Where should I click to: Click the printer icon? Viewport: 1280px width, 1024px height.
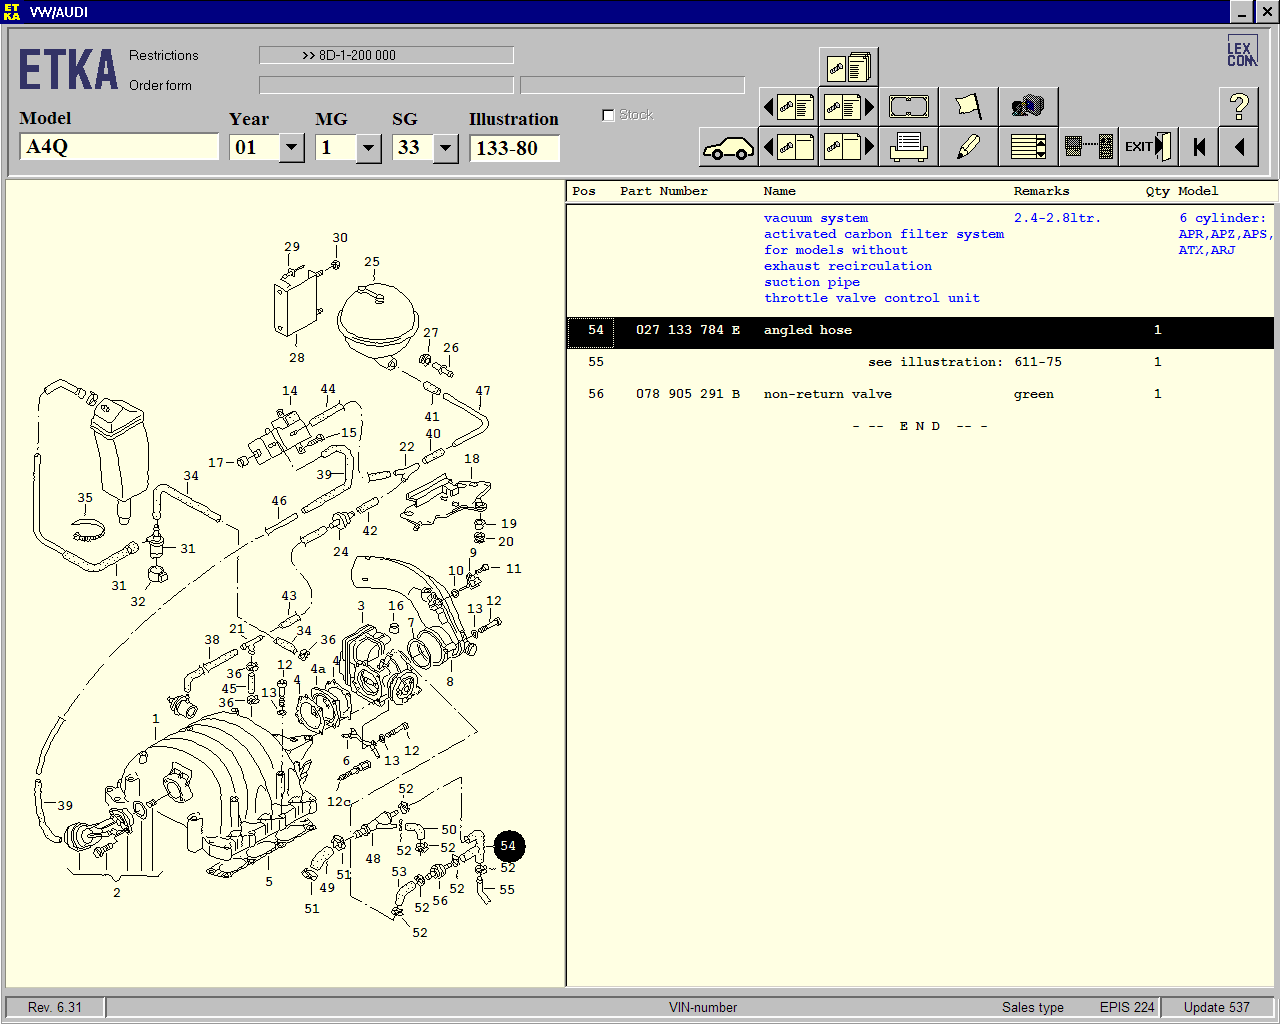pyautogui.click(x=909, y=147)
